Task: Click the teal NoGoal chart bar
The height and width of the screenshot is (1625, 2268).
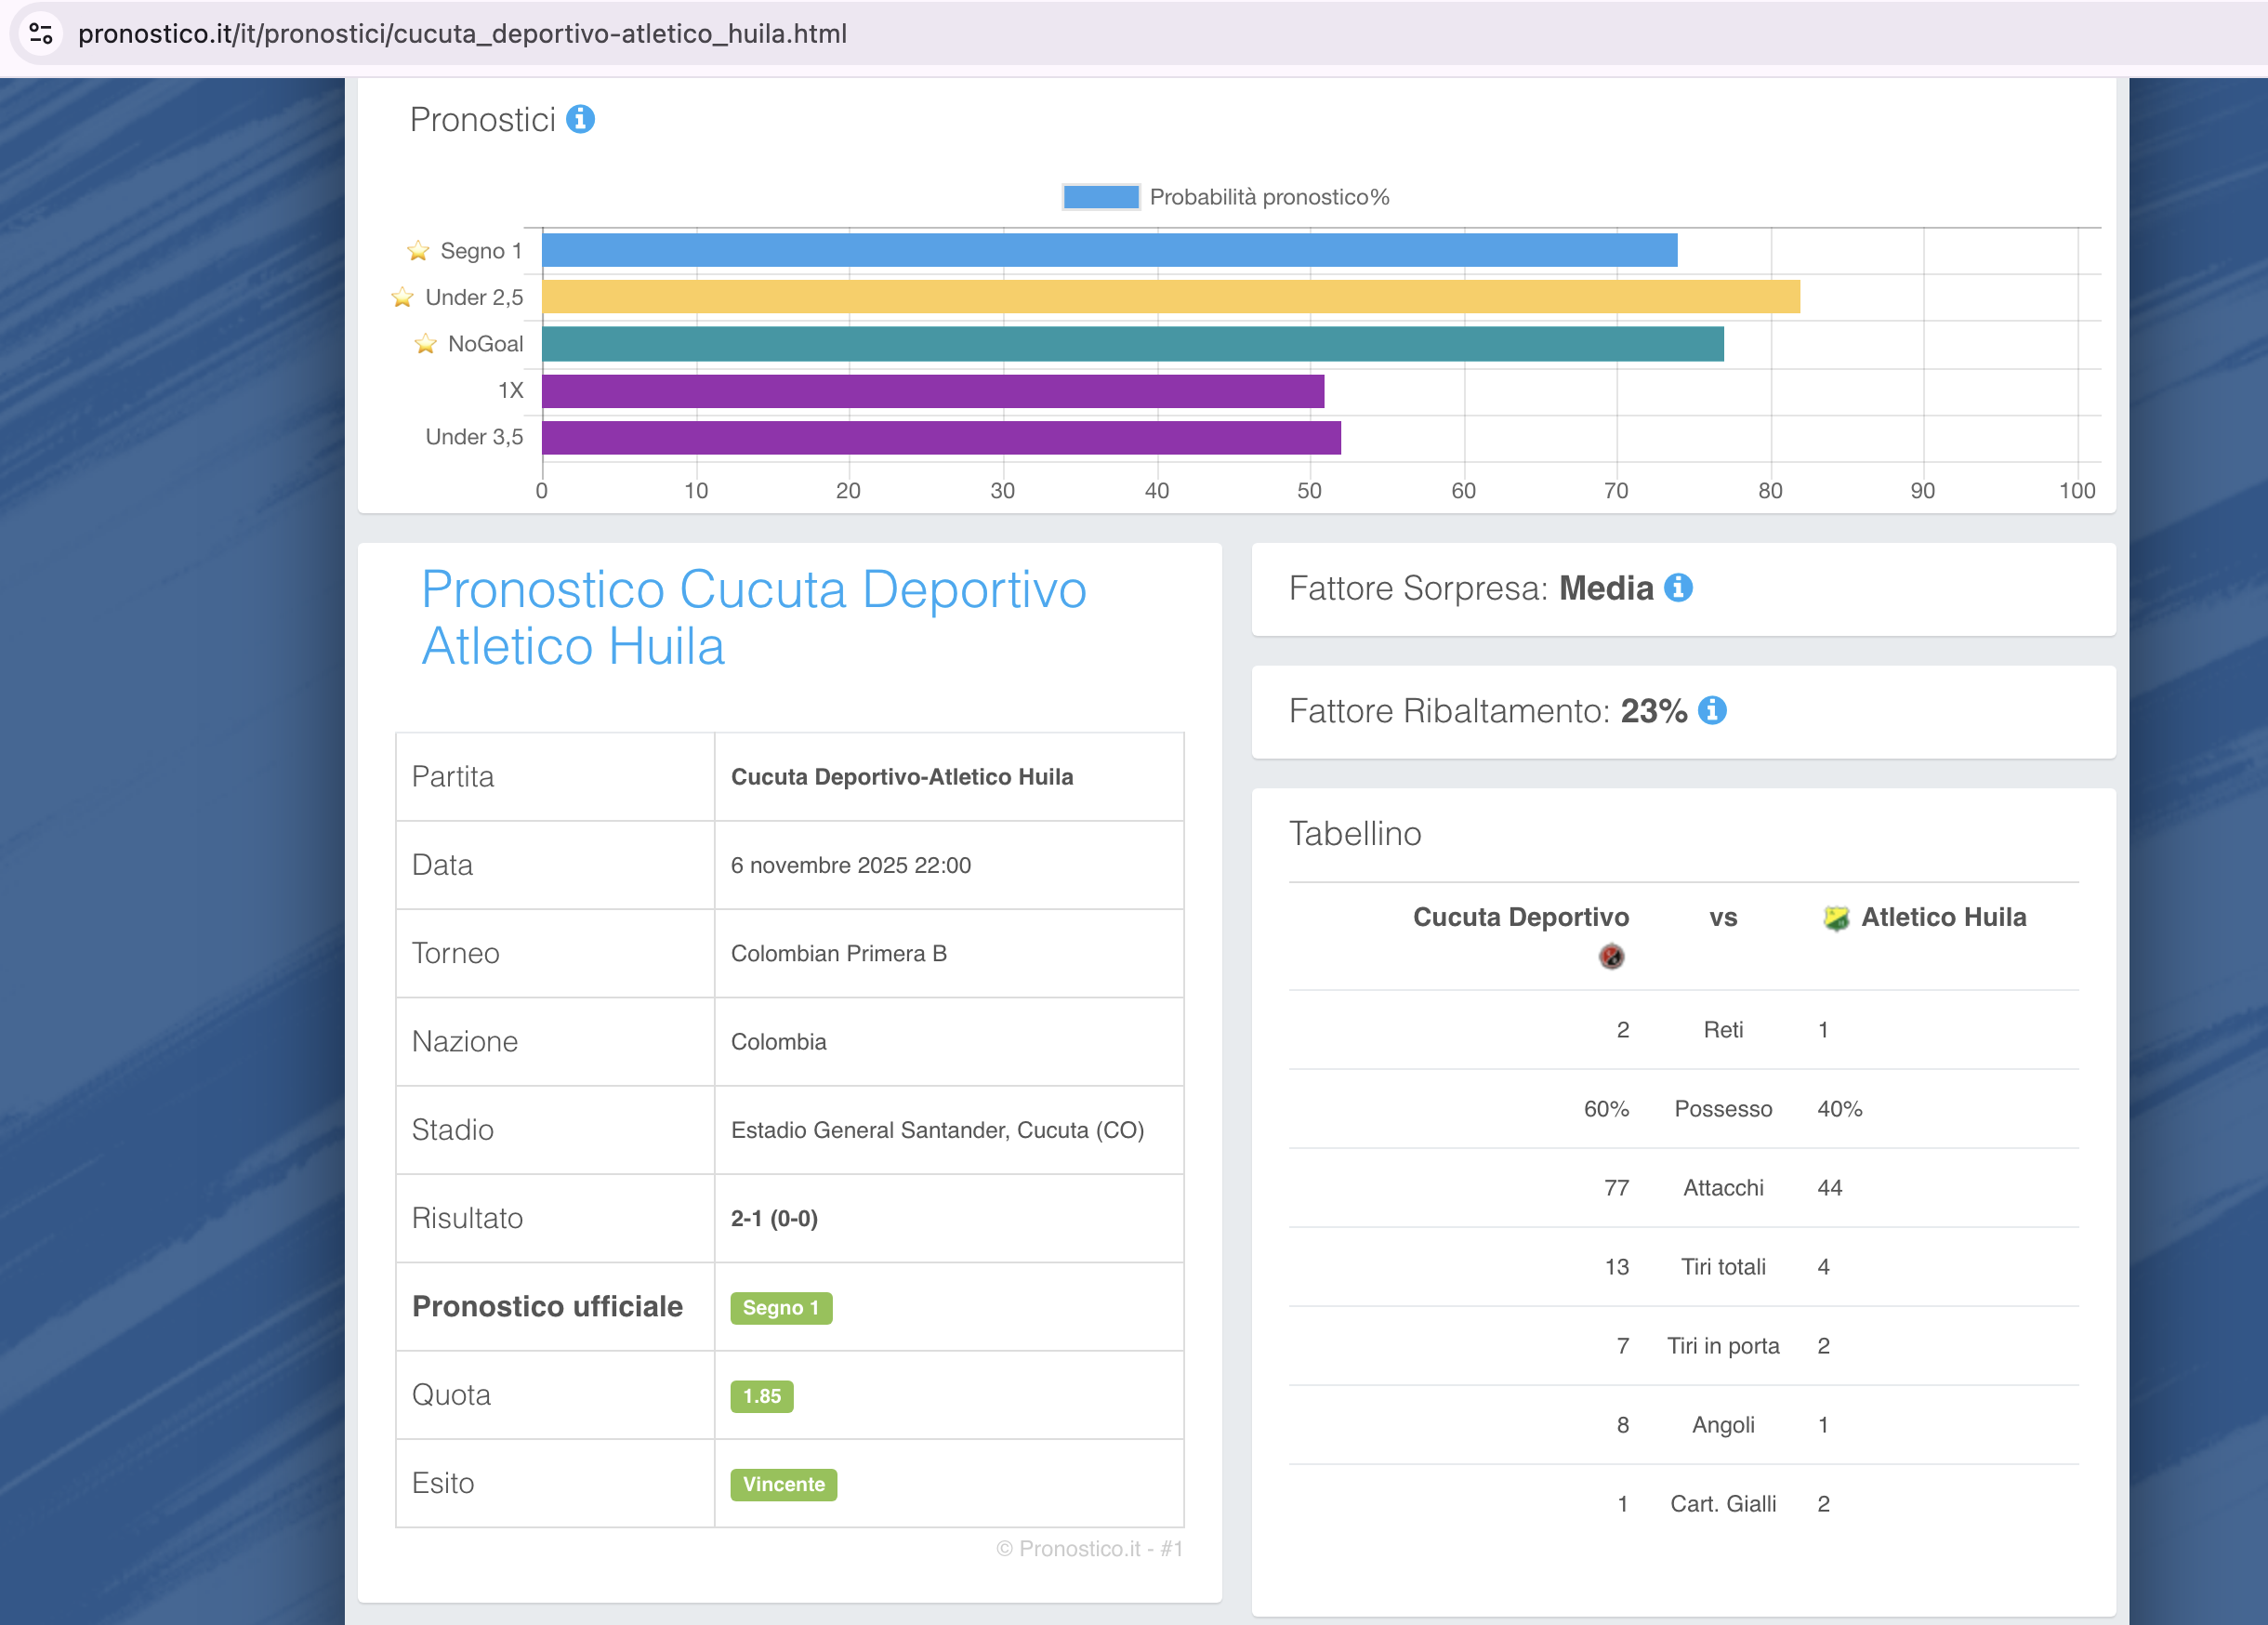Action: point(1132,344)
